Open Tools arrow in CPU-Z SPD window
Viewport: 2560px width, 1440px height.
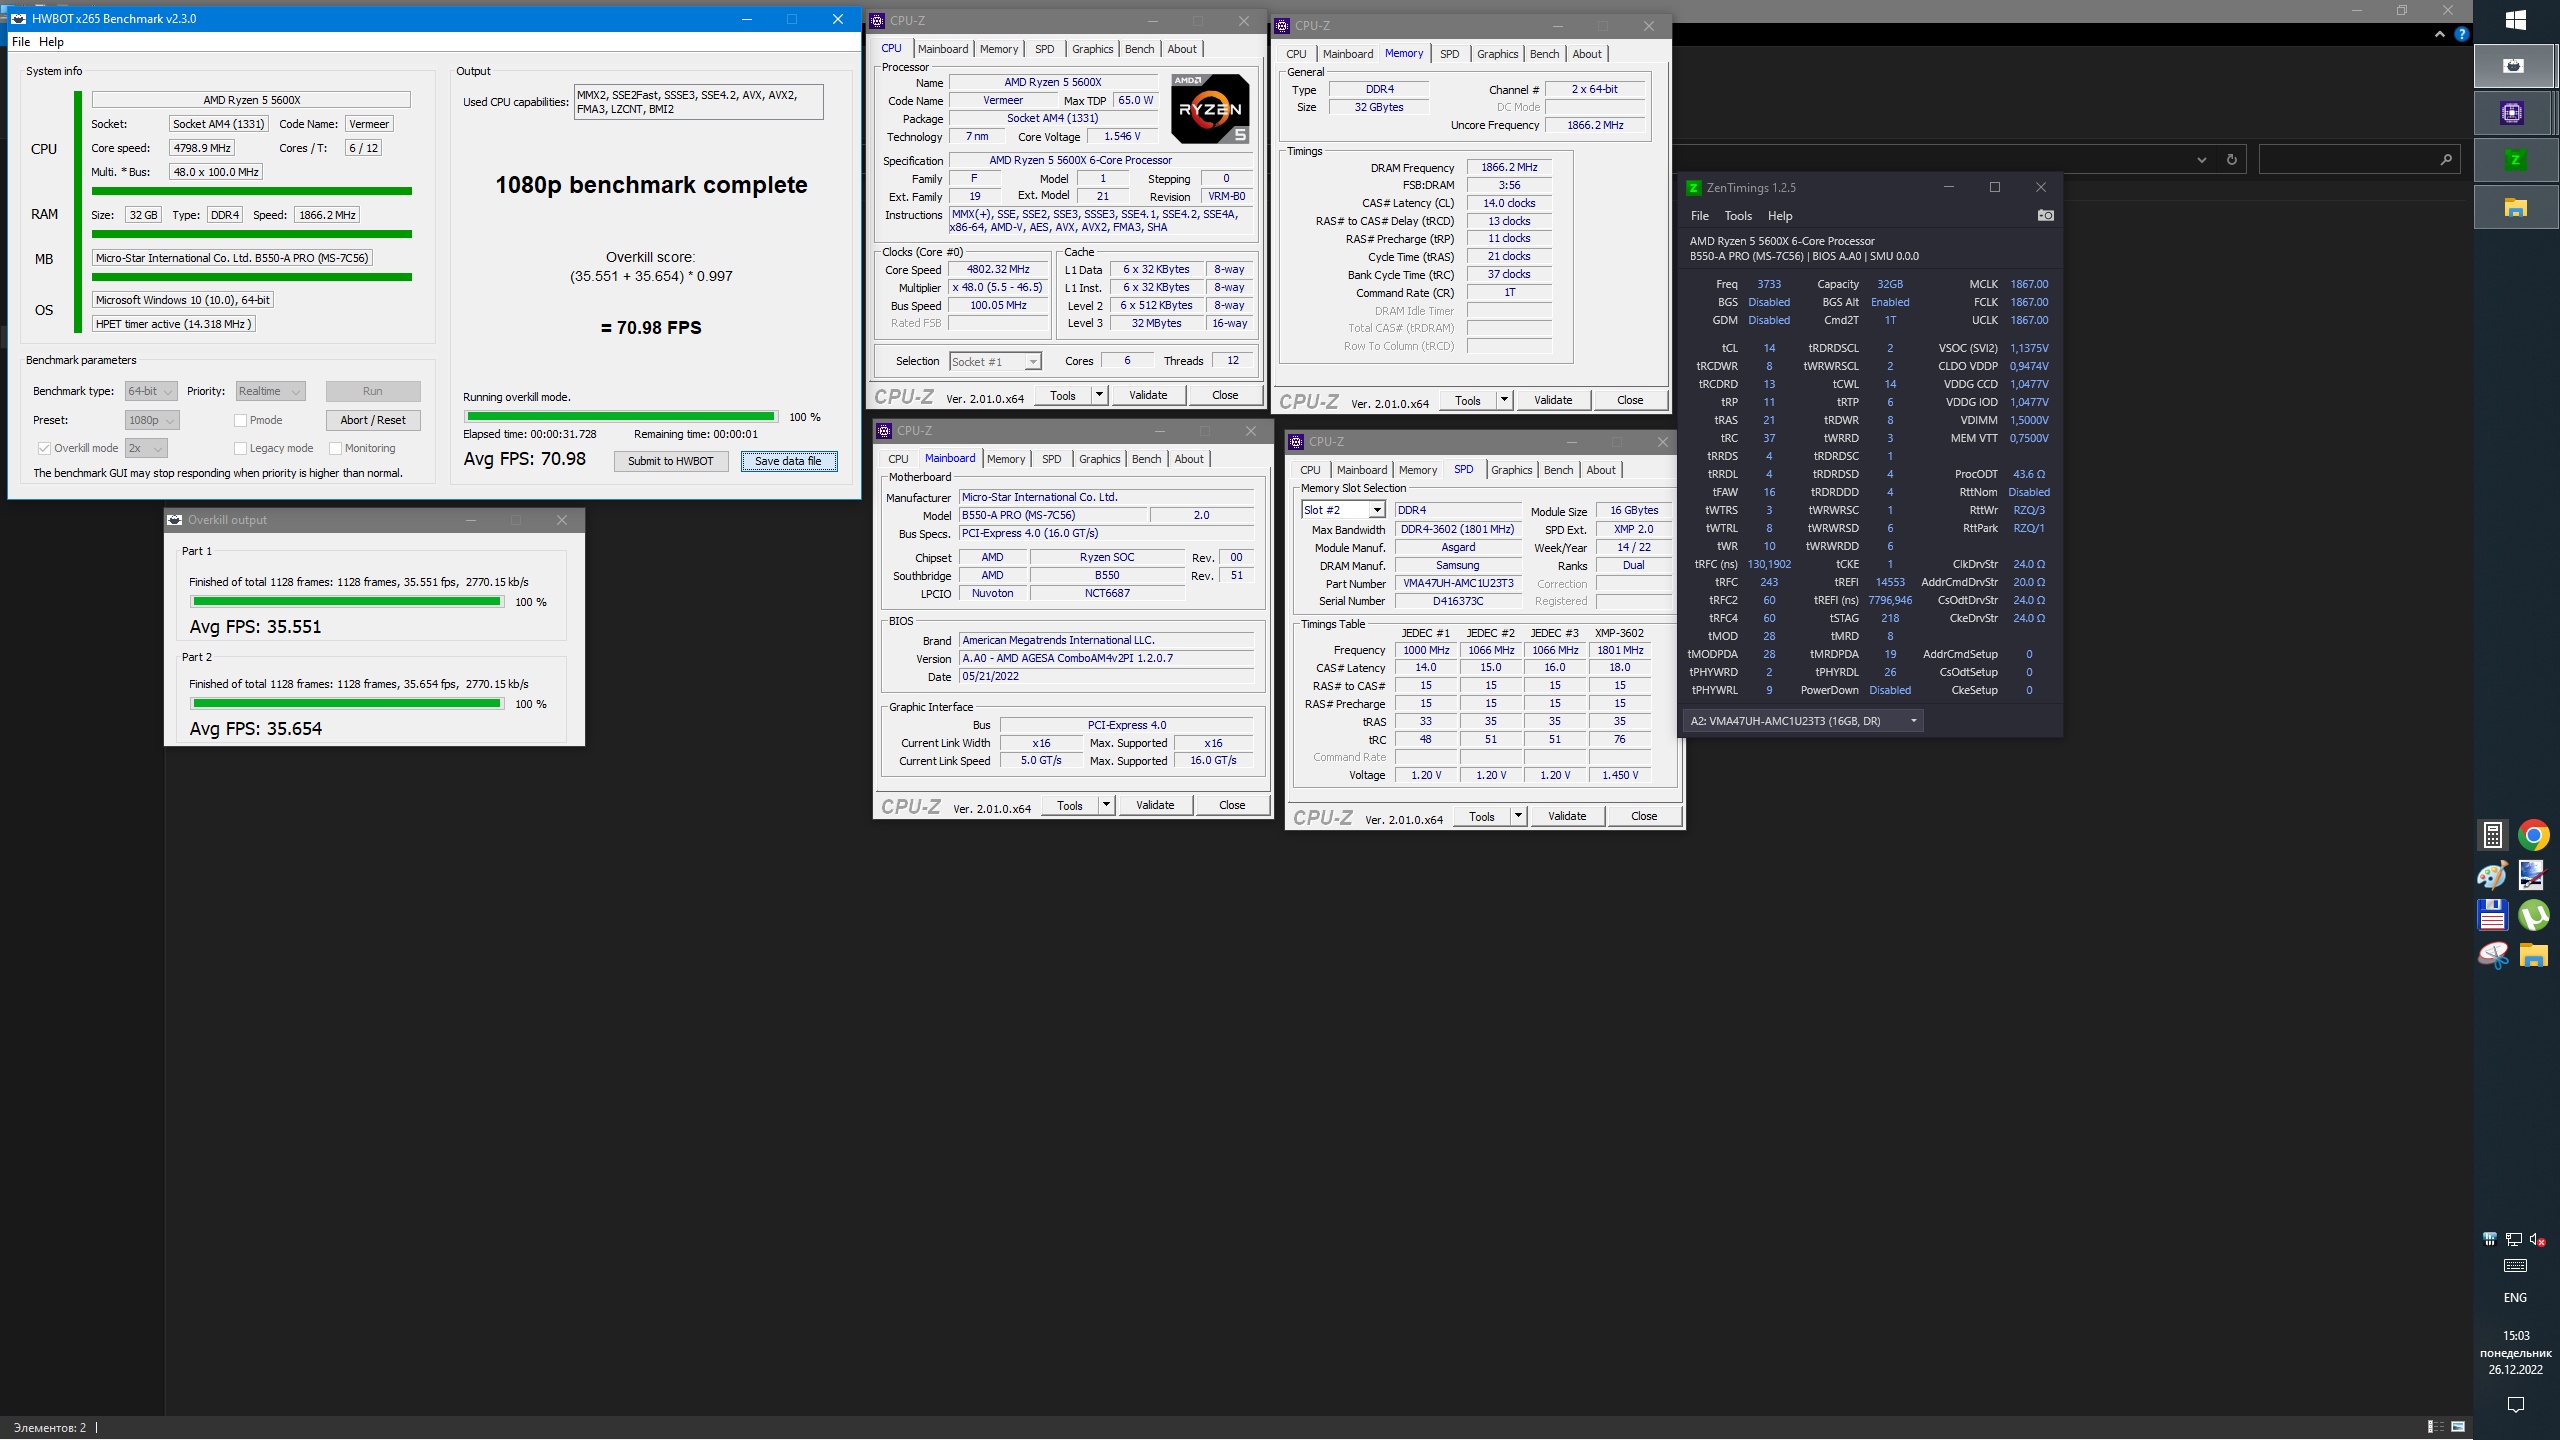[1518, 816]
